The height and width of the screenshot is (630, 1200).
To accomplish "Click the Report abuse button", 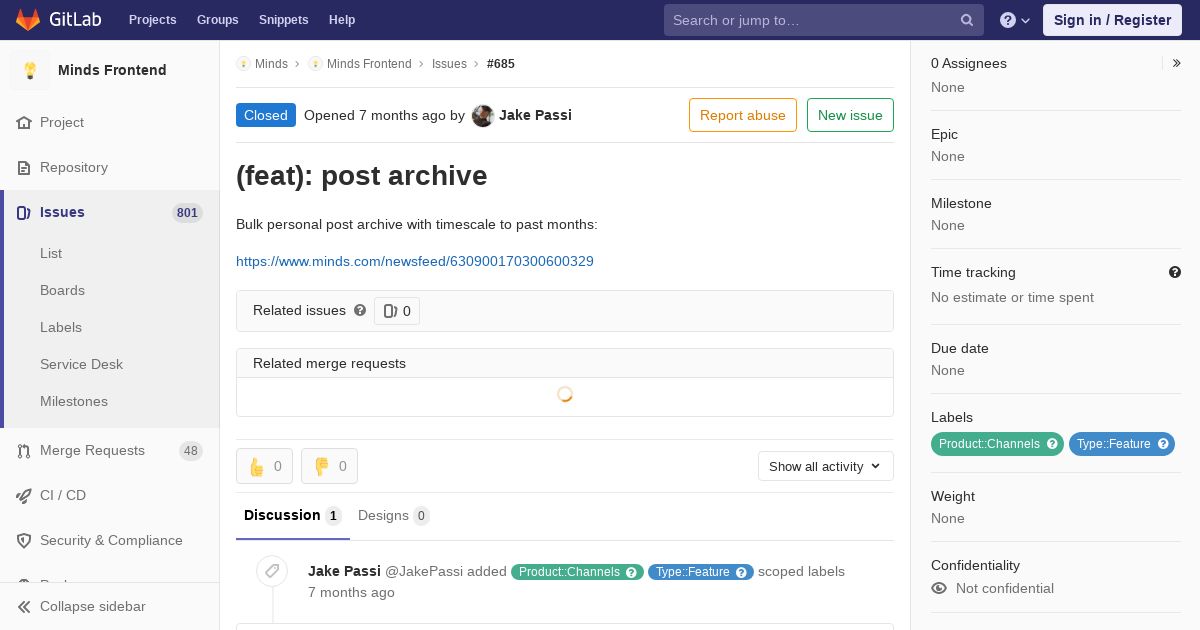I will point(743,115).
